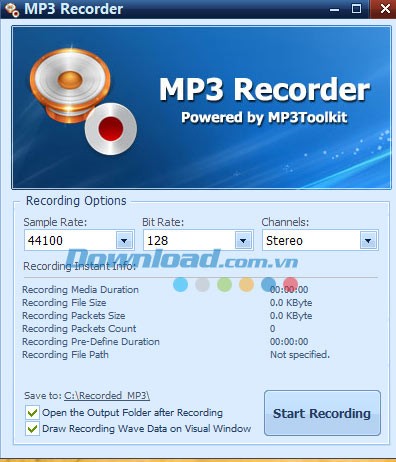Click the Recording File Path label
This screenshot has height=462, width=396.
pos(65,354)
